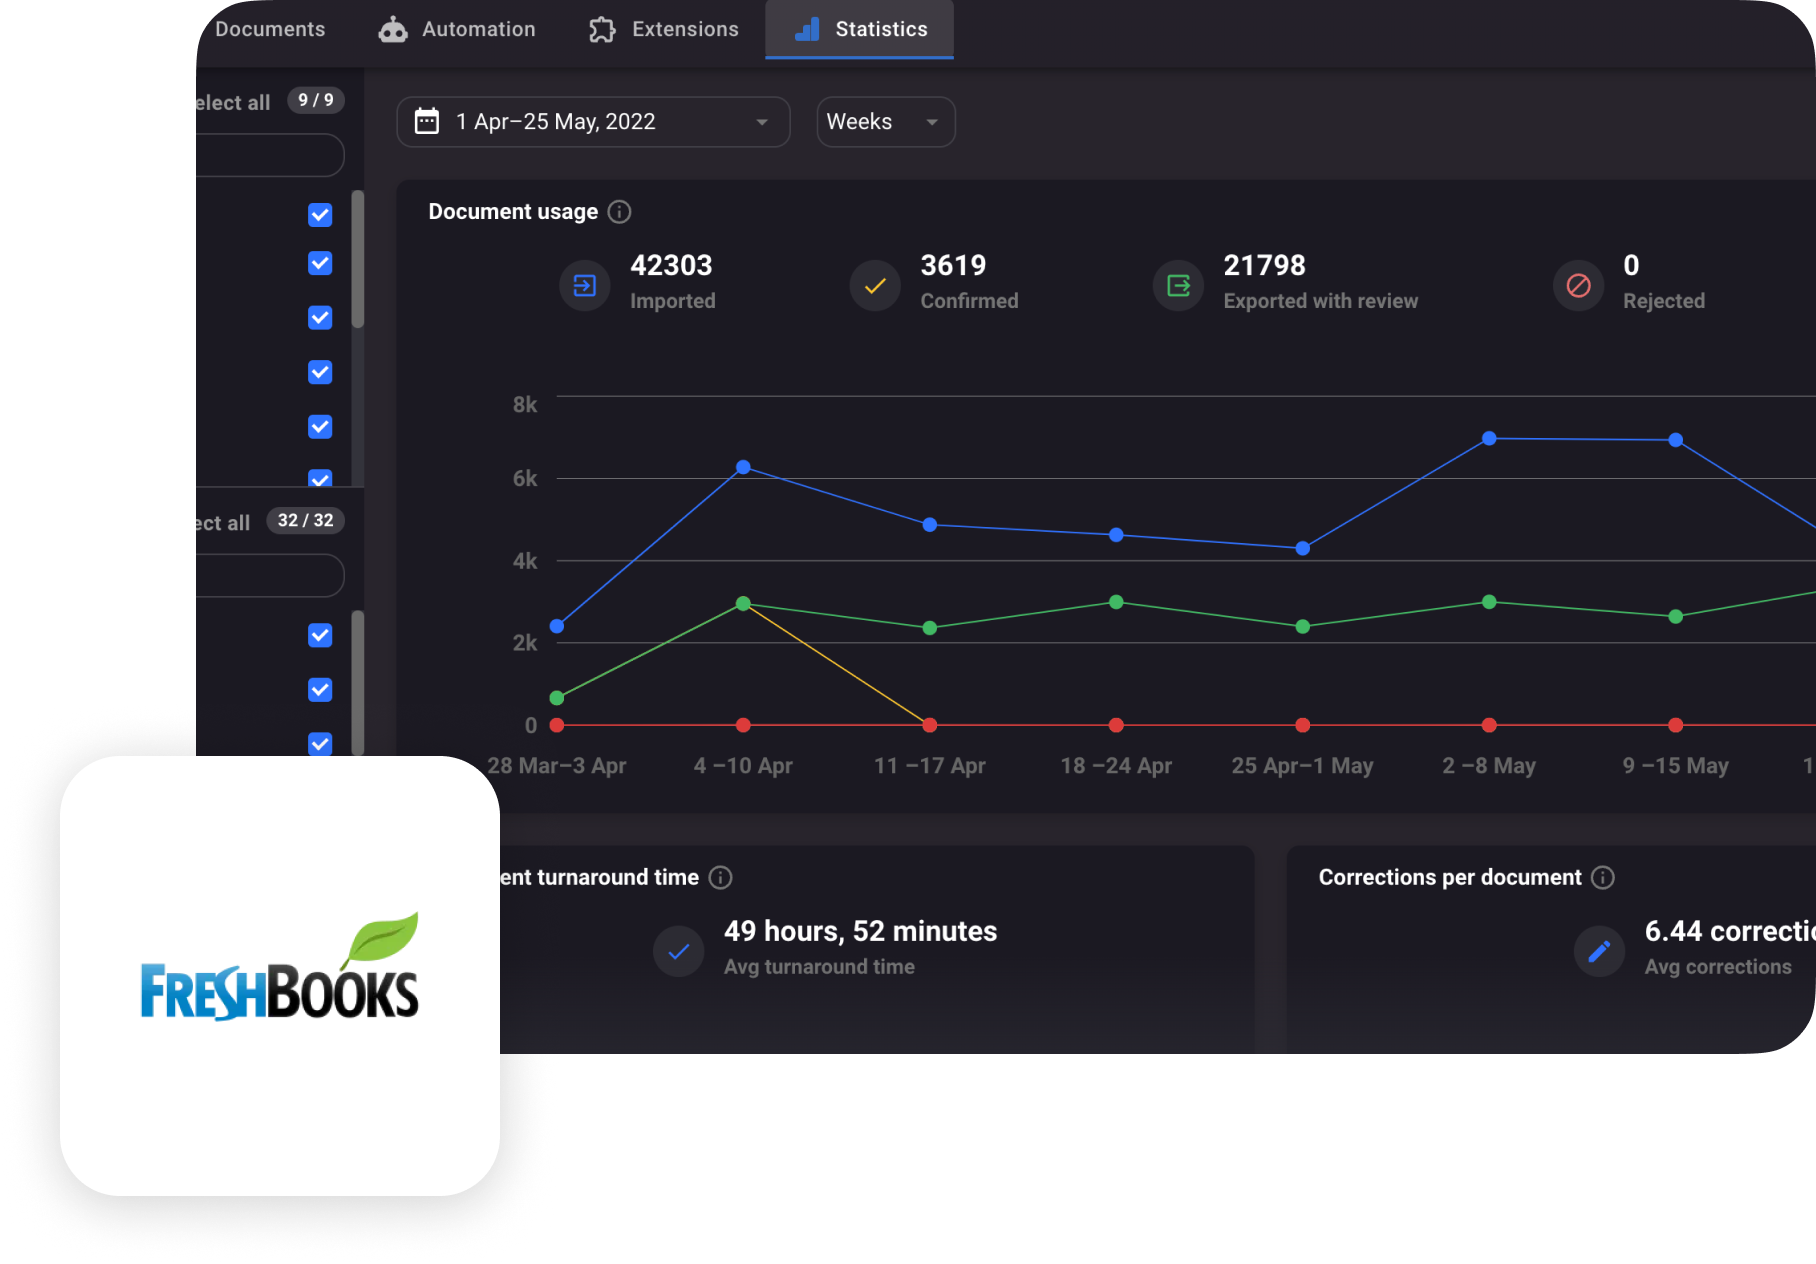Image resolution: width=1816 pixels, height=1264 pixels.
Task: Uncheck the first checkbox in upper list
Action: tap(320, 215)
